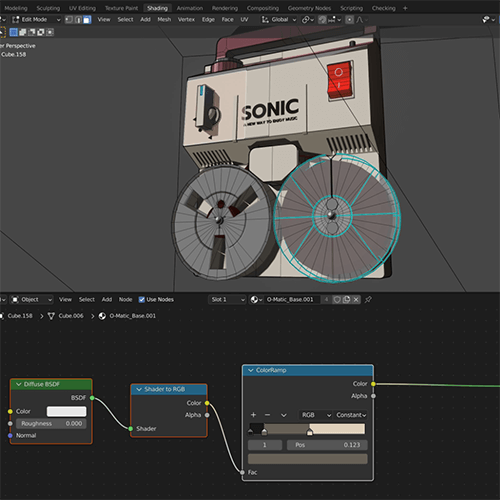This screenshot has height=500, width=500.
Task: Open node editor Add menu
Action: 107,299
